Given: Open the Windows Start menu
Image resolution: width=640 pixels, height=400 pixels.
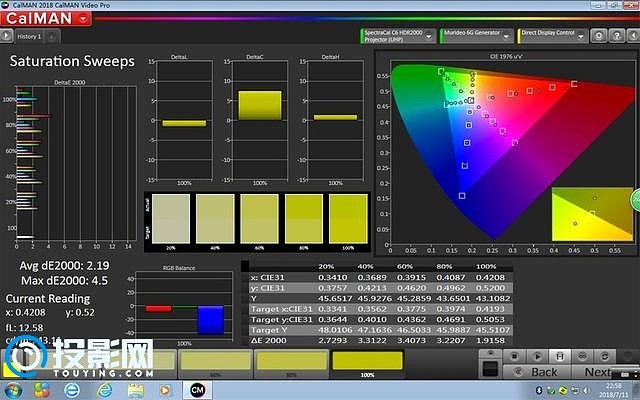Looking at the screenshot, I should (x=16, y=388).
